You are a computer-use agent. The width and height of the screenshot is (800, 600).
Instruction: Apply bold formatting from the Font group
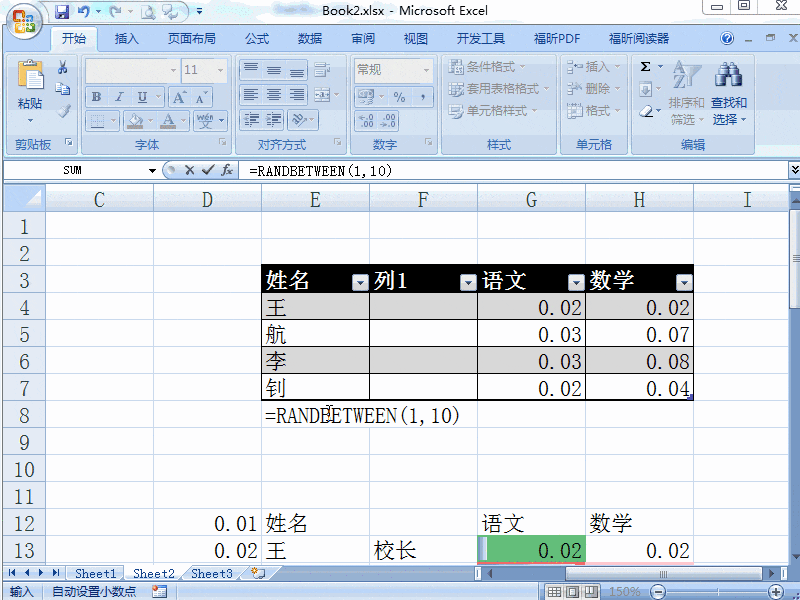(96, 97)
